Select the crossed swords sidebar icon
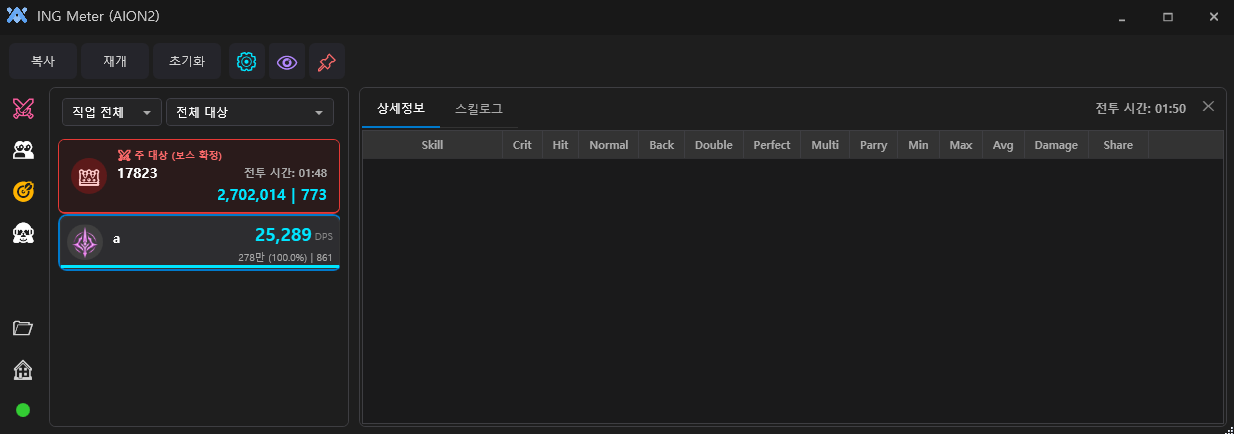The image size is (1234, 434). pos(24,108)
